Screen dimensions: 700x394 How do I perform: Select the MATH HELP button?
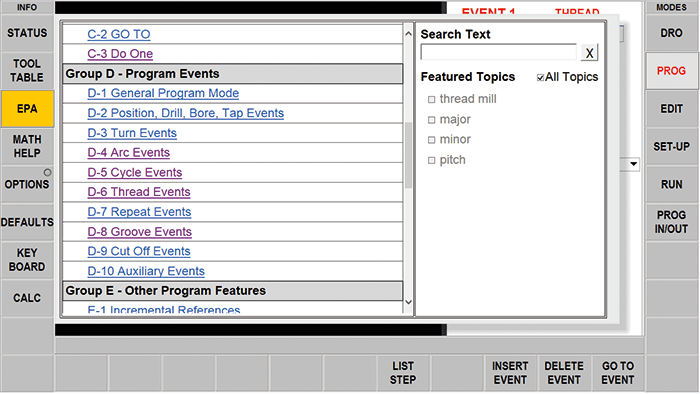pos(27,146)
